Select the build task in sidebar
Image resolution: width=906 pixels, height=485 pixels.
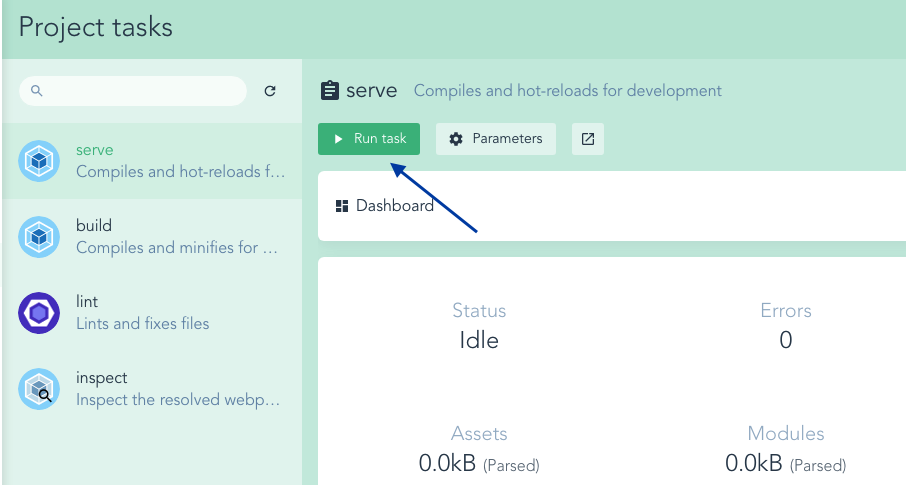(x=152, y=236)
